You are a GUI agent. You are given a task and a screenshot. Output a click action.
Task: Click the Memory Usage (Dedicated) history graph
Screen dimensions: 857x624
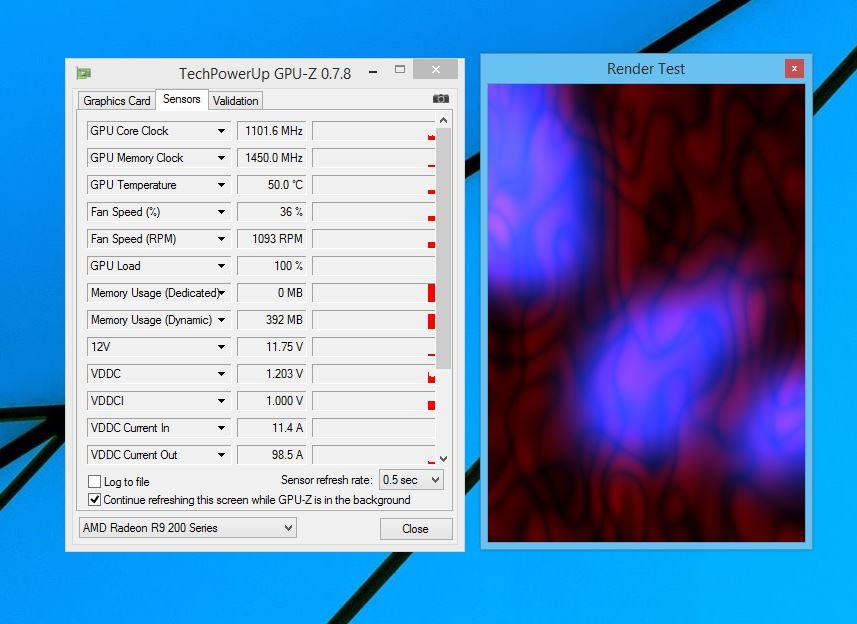point(374,293)
